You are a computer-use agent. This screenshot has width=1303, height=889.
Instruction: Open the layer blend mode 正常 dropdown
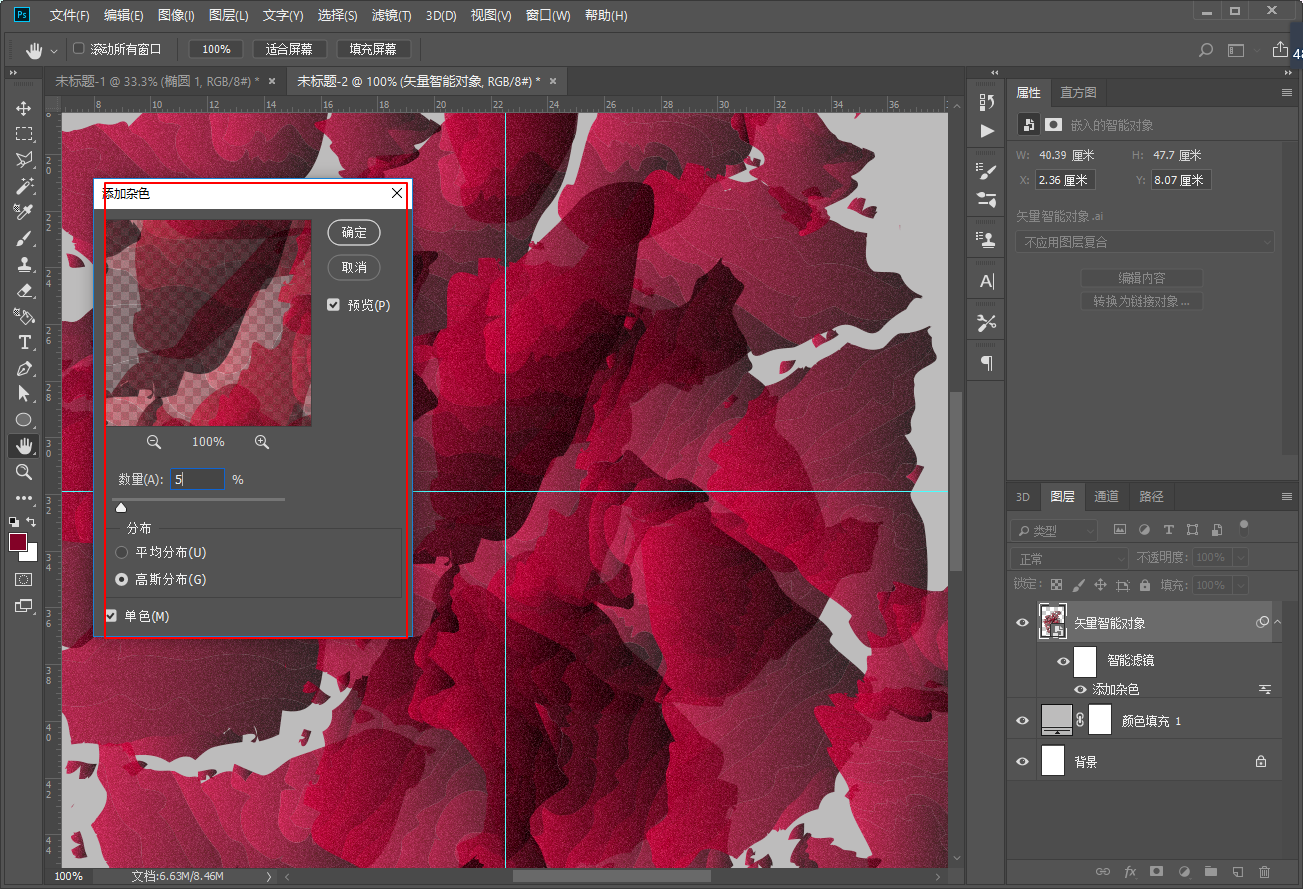pos(1069,558)
